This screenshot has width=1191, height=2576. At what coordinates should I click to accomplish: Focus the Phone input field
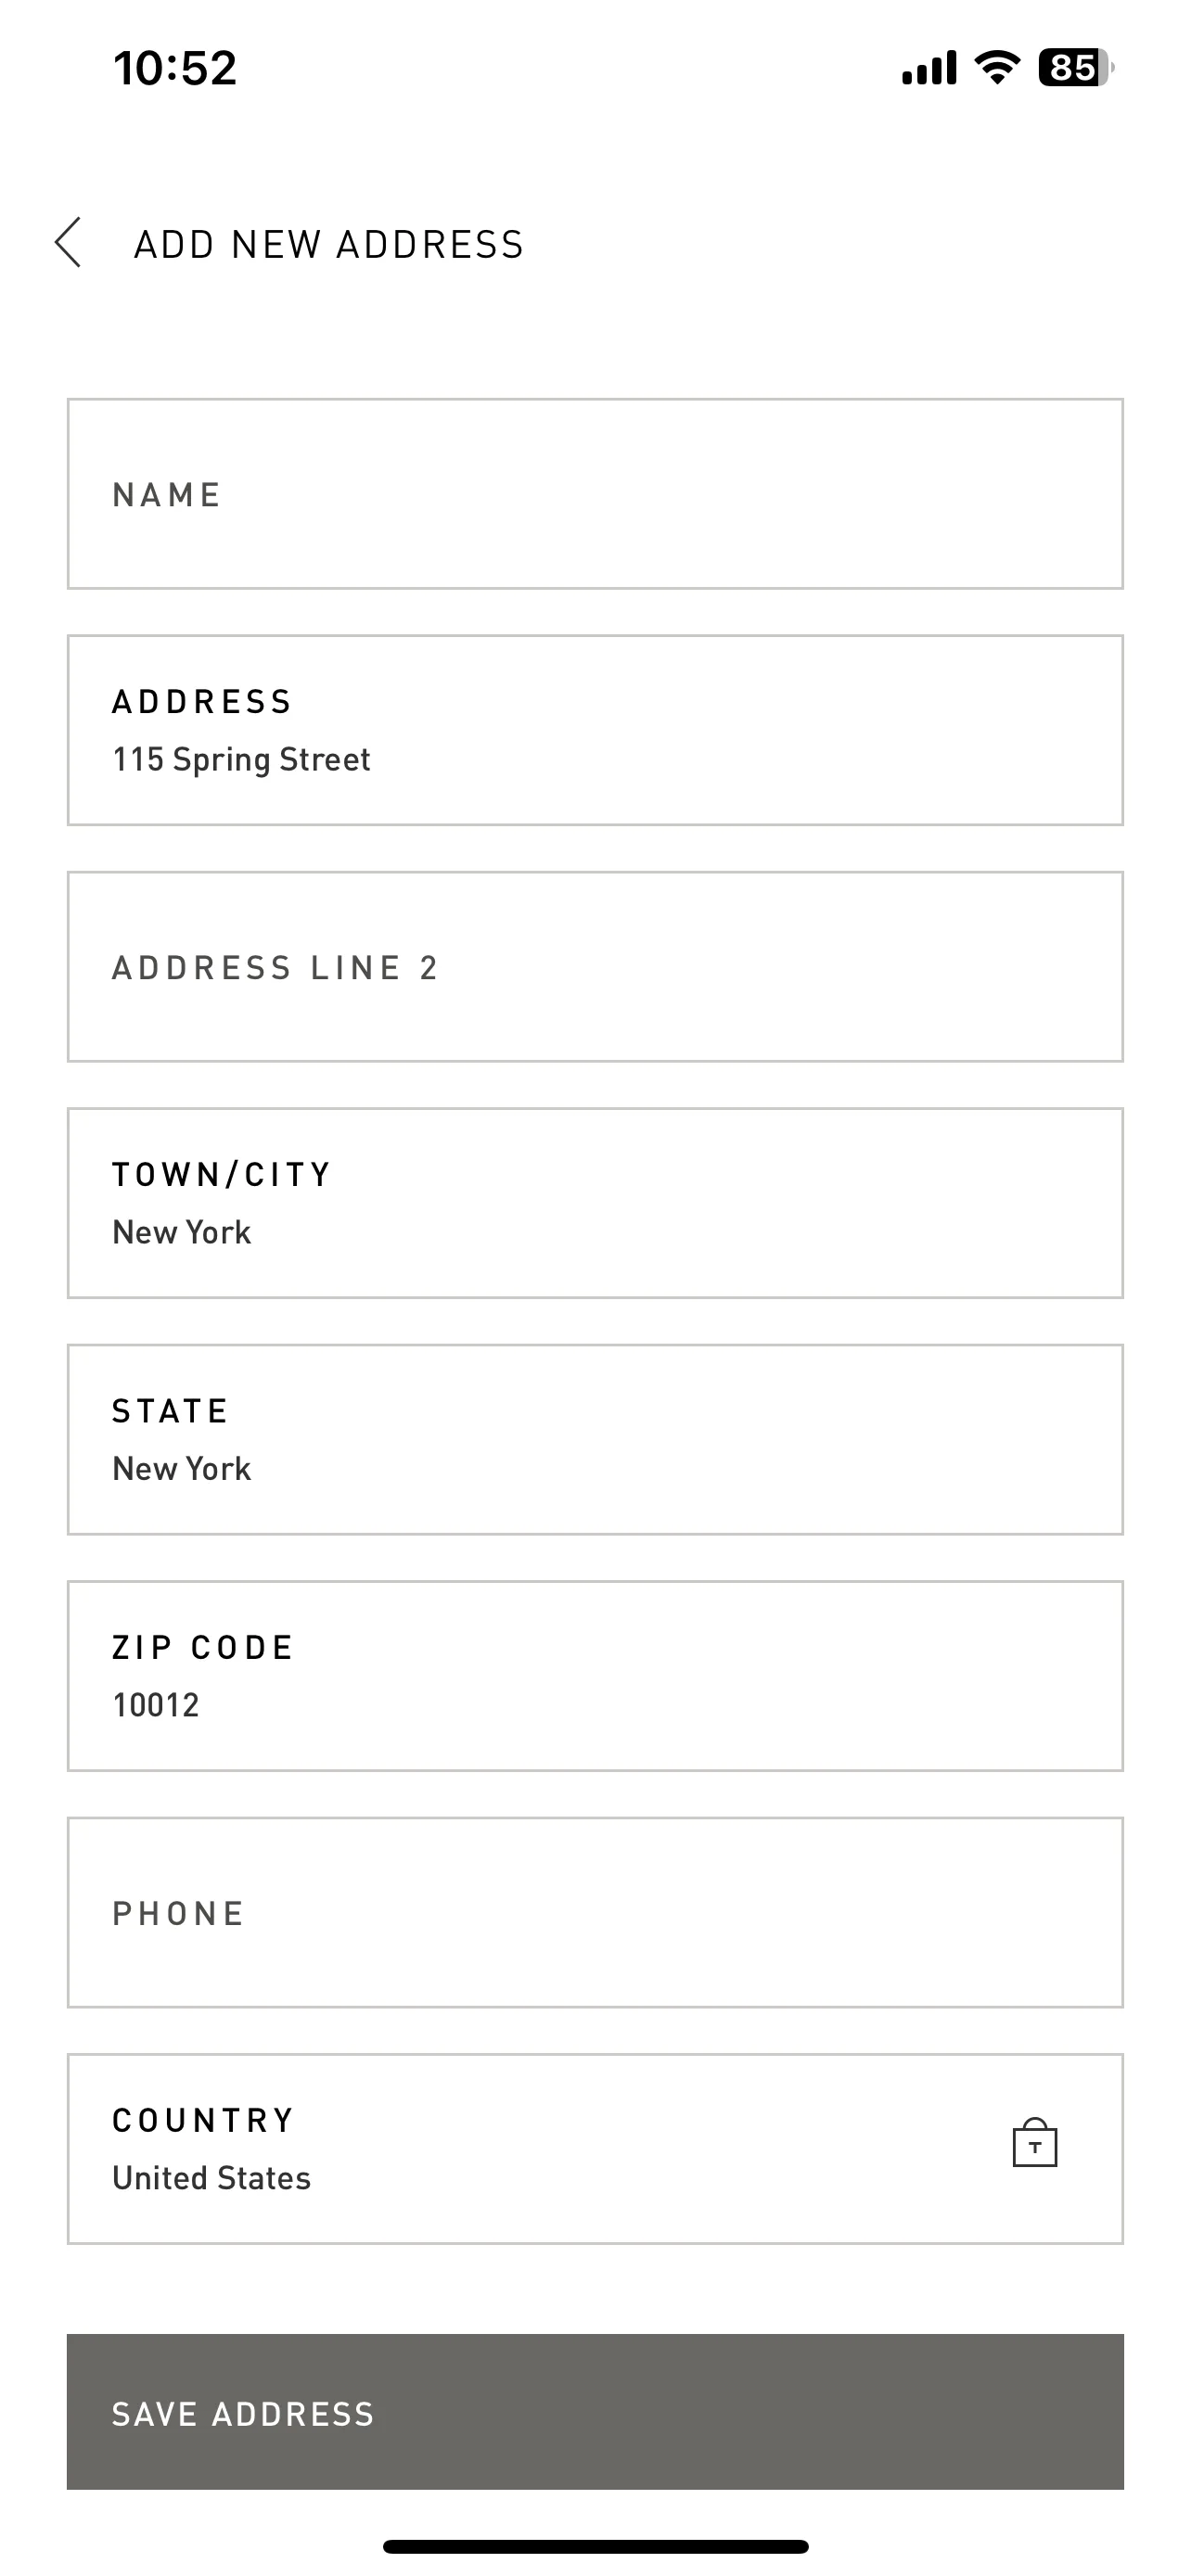coord(595,1913)
